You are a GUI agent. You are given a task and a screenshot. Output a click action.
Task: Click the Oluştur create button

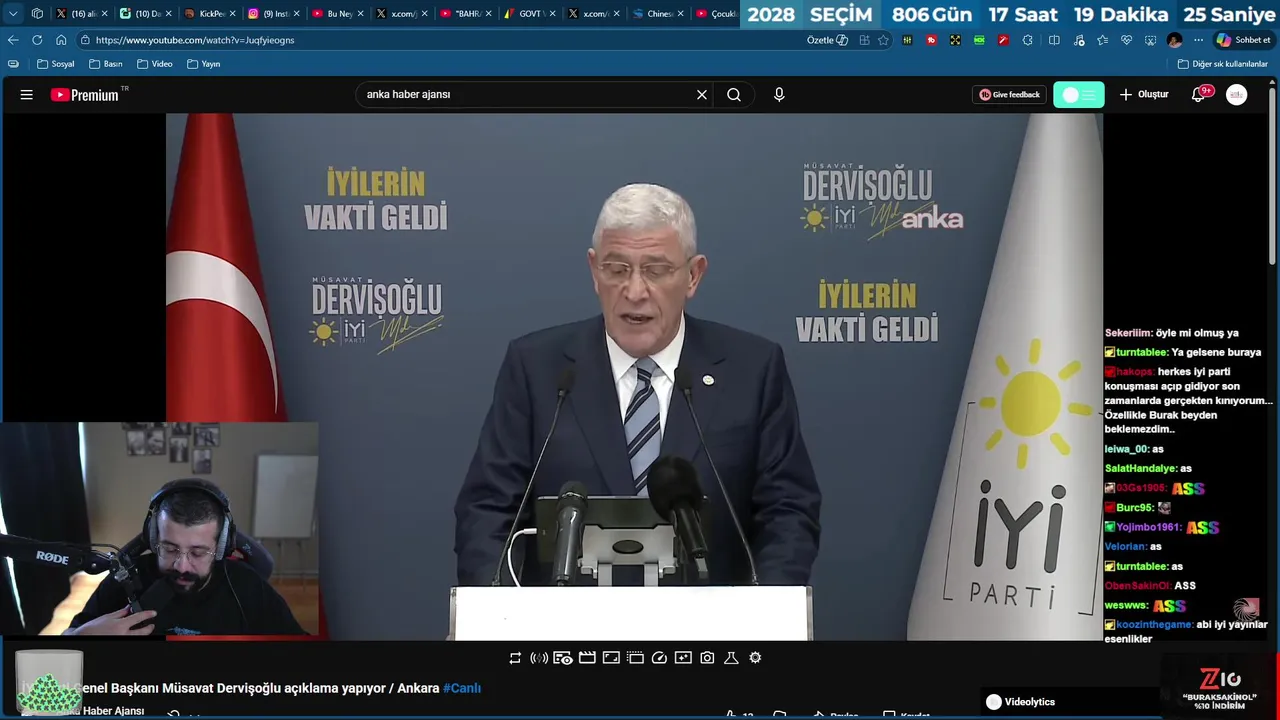(x=1144, y=95)
